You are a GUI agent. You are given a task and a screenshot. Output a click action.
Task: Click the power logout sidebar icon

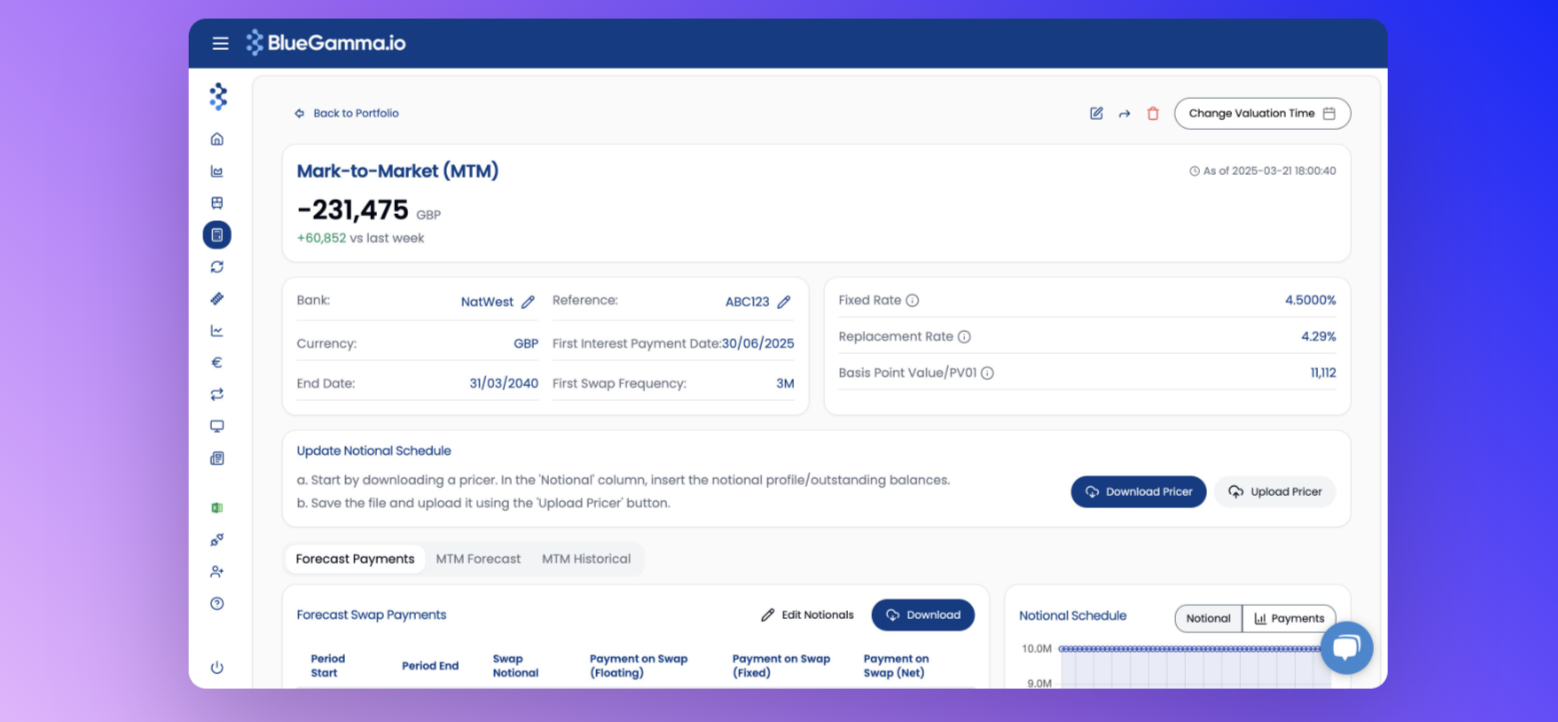pos(217,668)
